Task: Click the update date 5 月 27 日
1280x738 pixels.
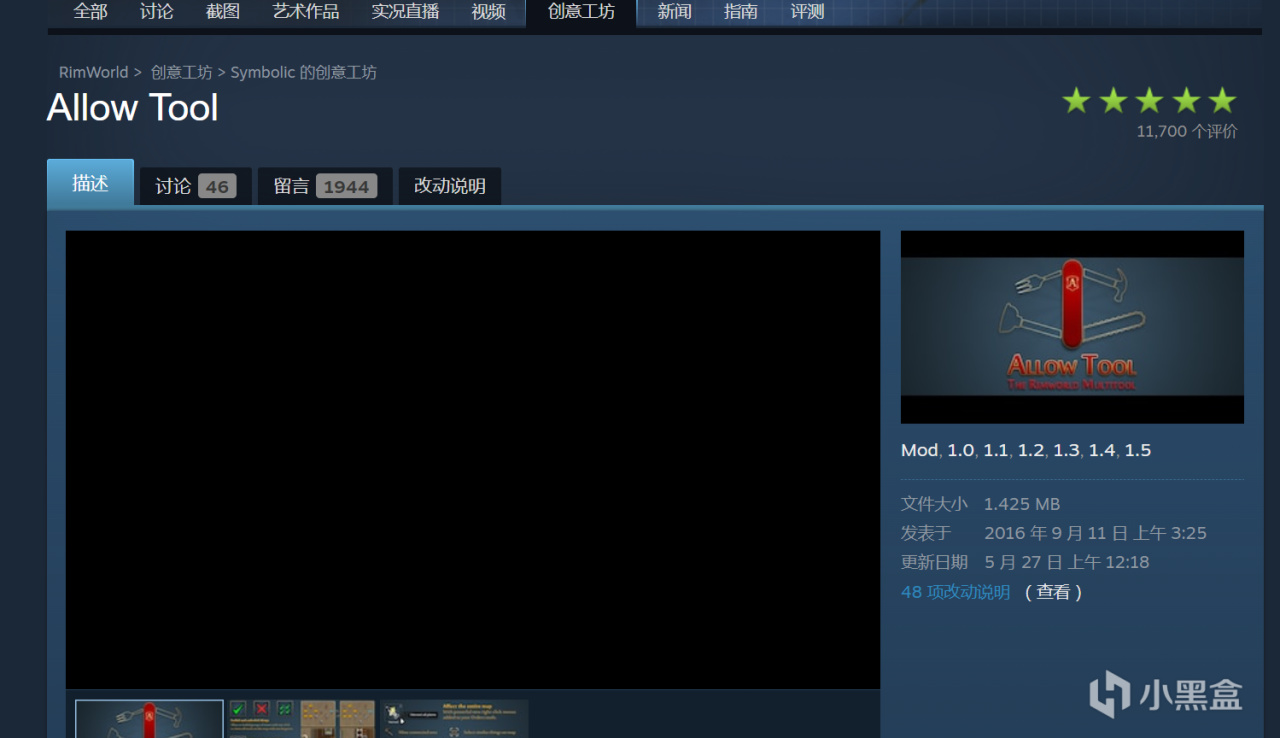Action: point(1067,562)
